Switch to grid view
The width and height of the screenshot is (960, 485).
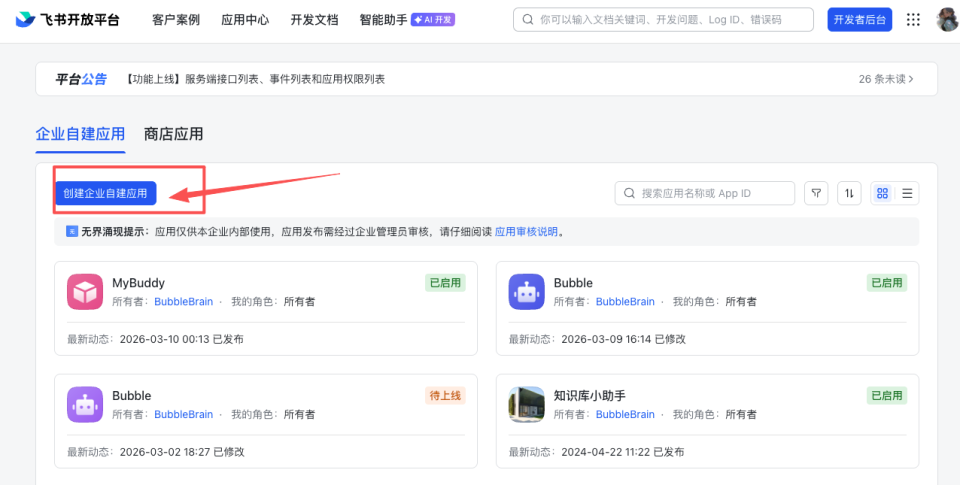pos(882,194)
